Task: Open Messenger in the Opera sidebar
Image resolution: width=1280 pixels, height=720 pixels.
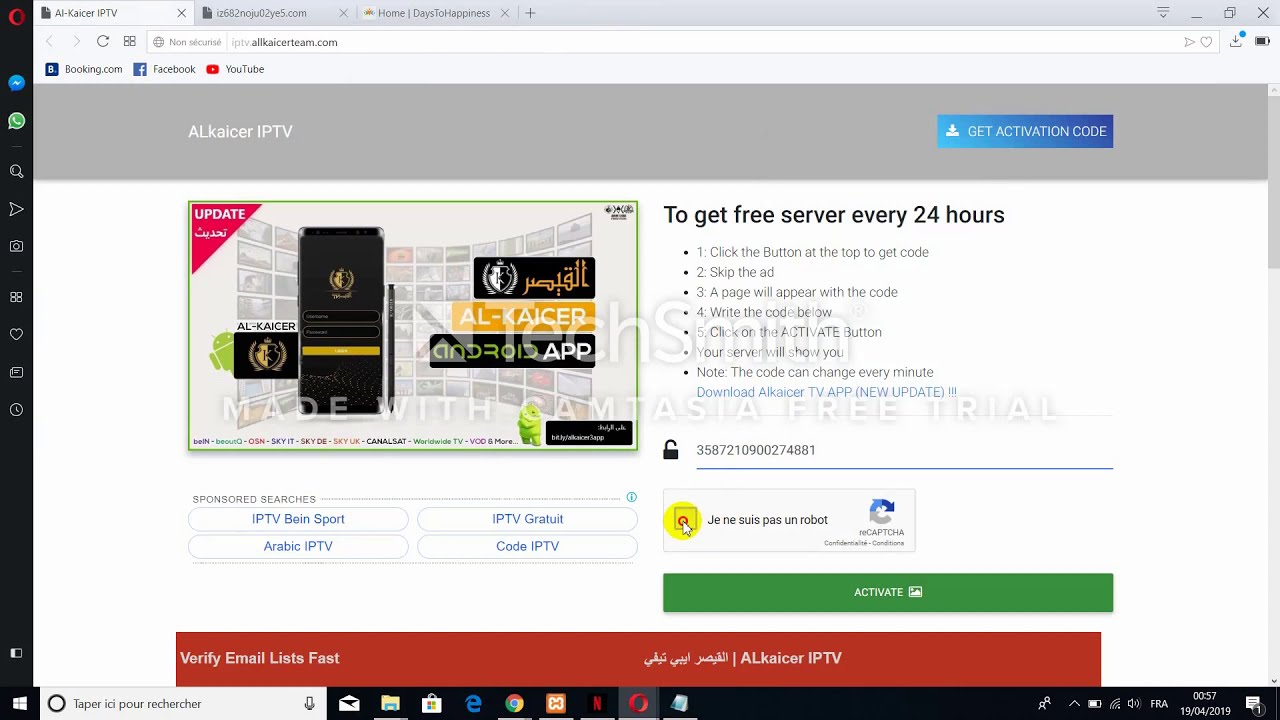Action: pos(16,83)
